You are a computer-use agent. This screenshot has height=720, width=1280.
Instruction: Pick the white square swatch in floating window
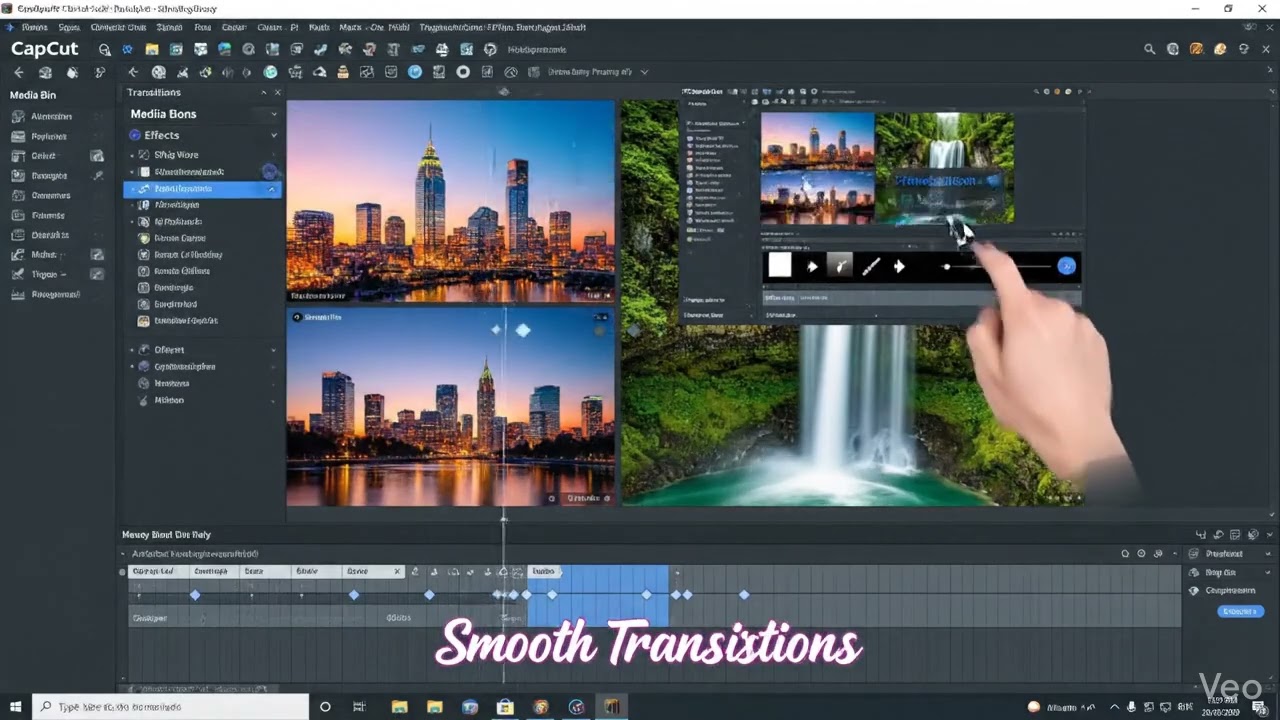coord(780,265)
